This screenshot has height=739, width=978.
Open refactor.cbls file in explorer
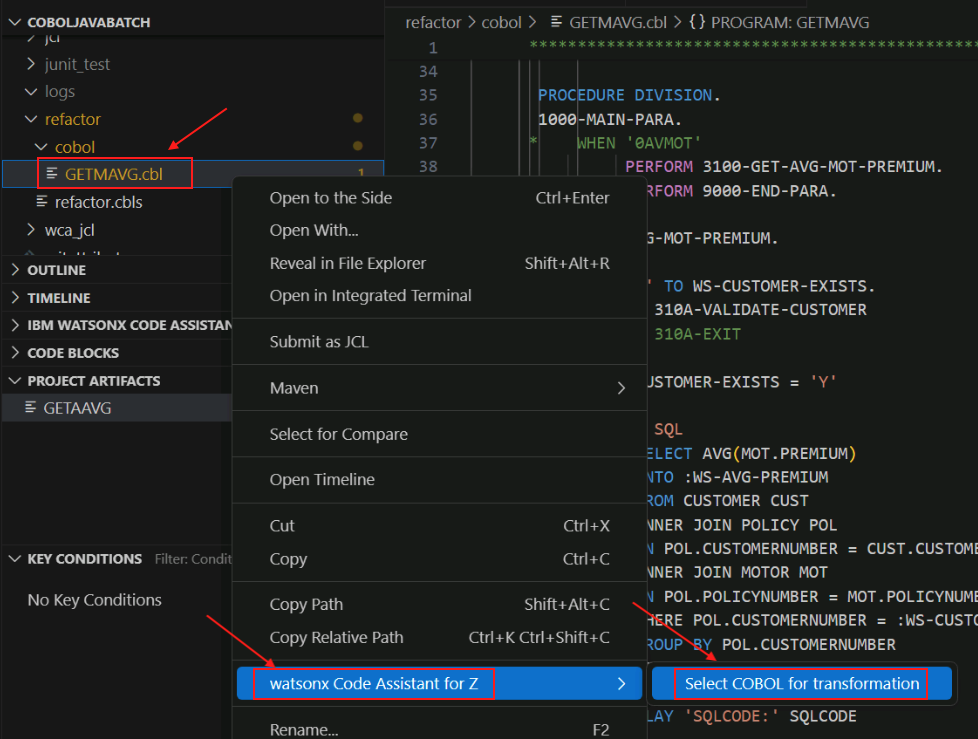coord(99,203)
